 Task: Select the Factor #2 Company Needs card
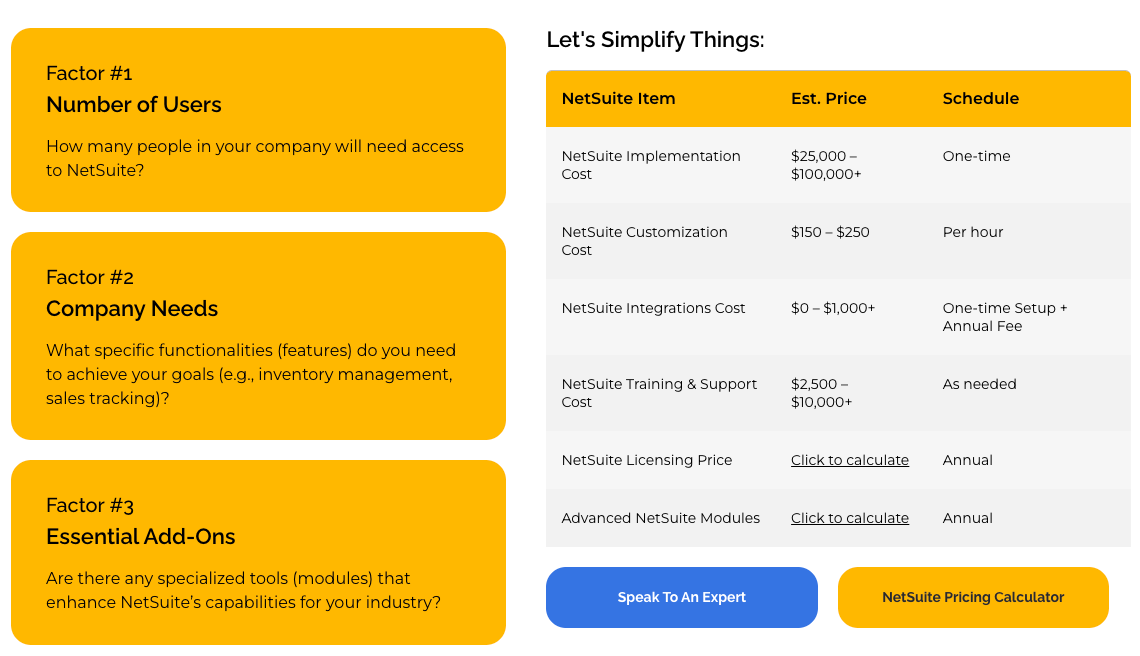tap(257, 335)
